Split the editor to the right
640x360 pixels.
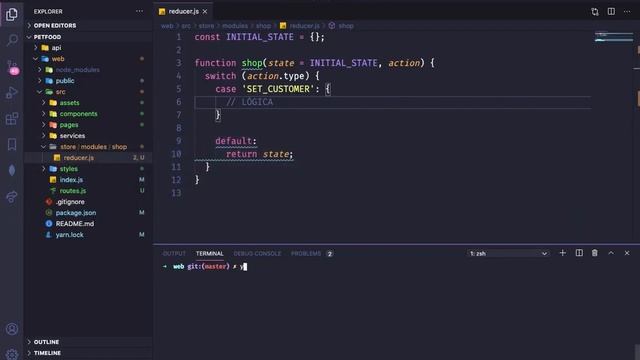click(611, 11)
